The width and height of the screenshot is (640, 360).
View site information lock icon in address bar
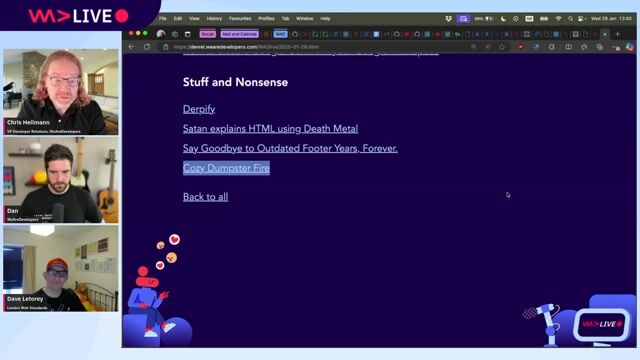coord(165,47)
